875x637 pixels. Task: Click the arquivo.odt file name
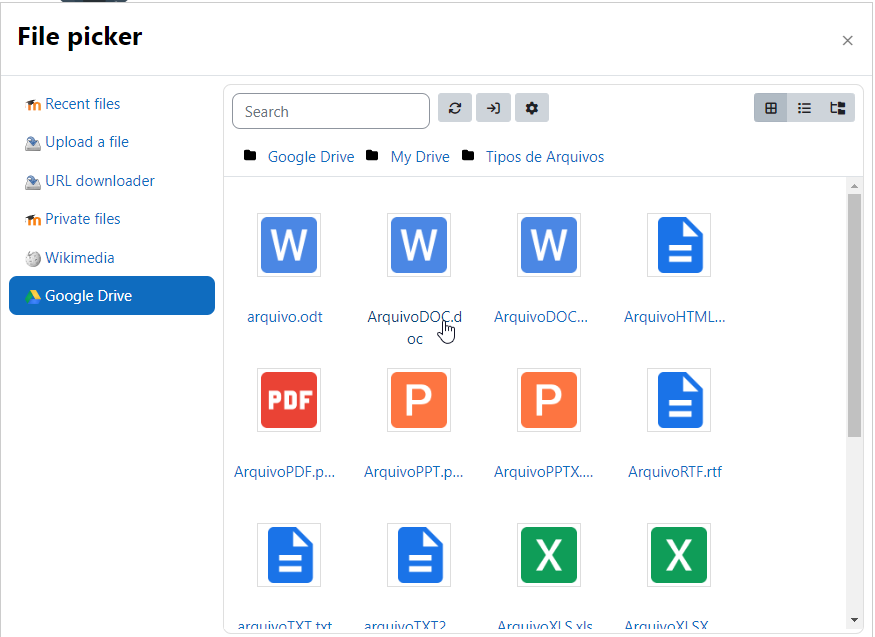pos(285,317)
